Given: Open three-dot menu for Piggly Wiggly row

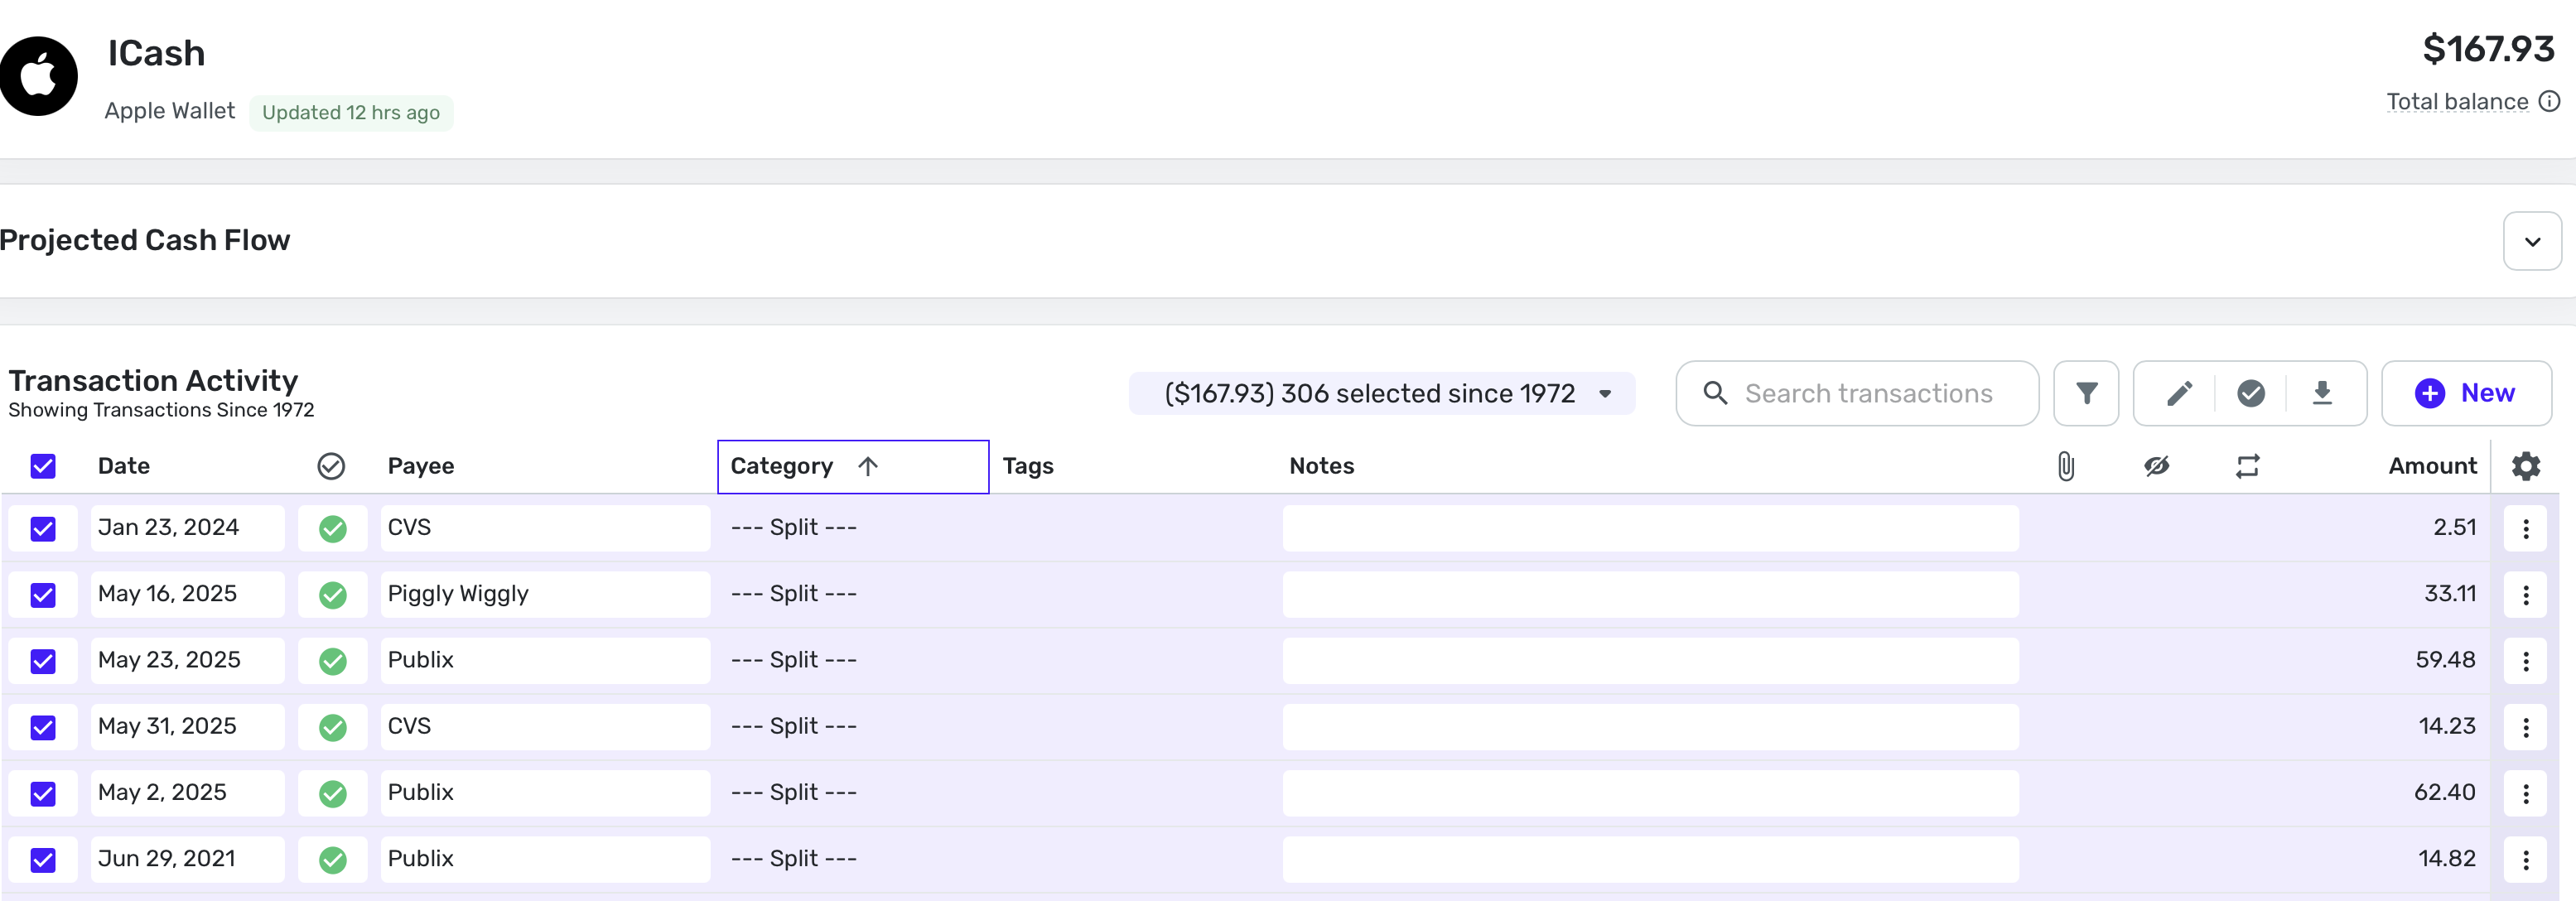Looking at the screenshot, I should point(2525,595).
